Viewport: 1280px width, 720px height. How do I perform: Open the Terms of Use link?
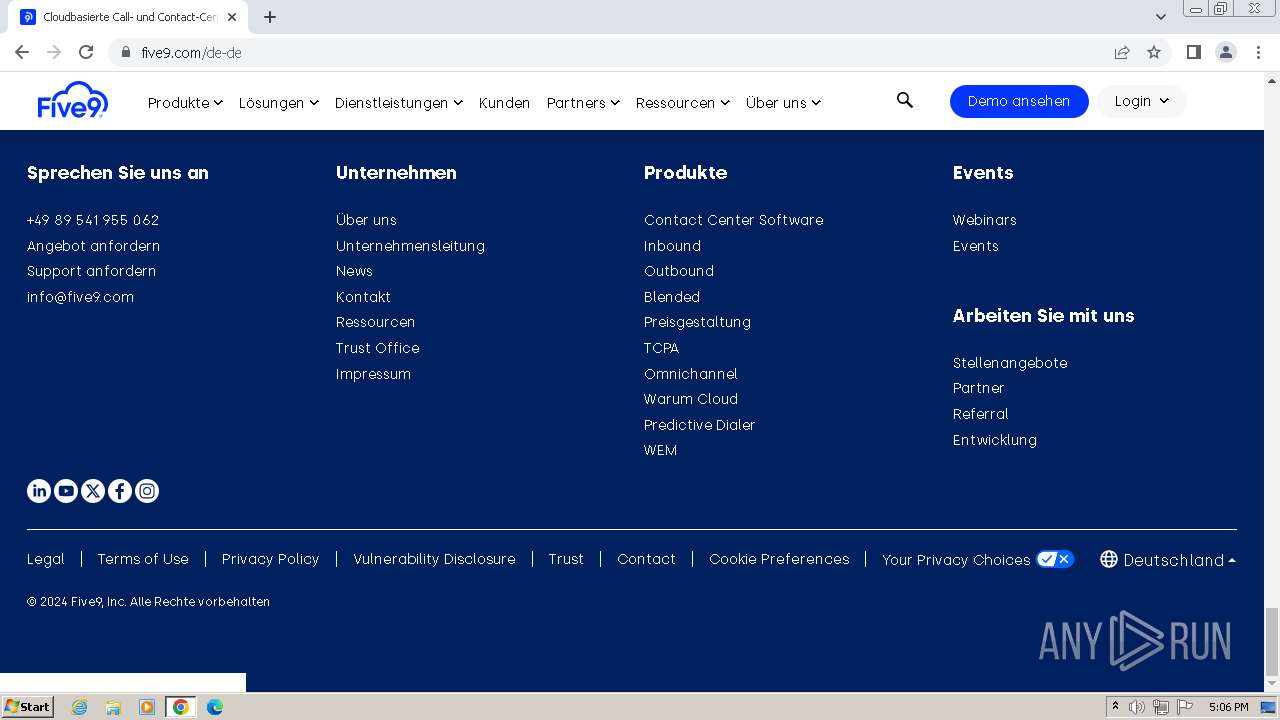143,559
